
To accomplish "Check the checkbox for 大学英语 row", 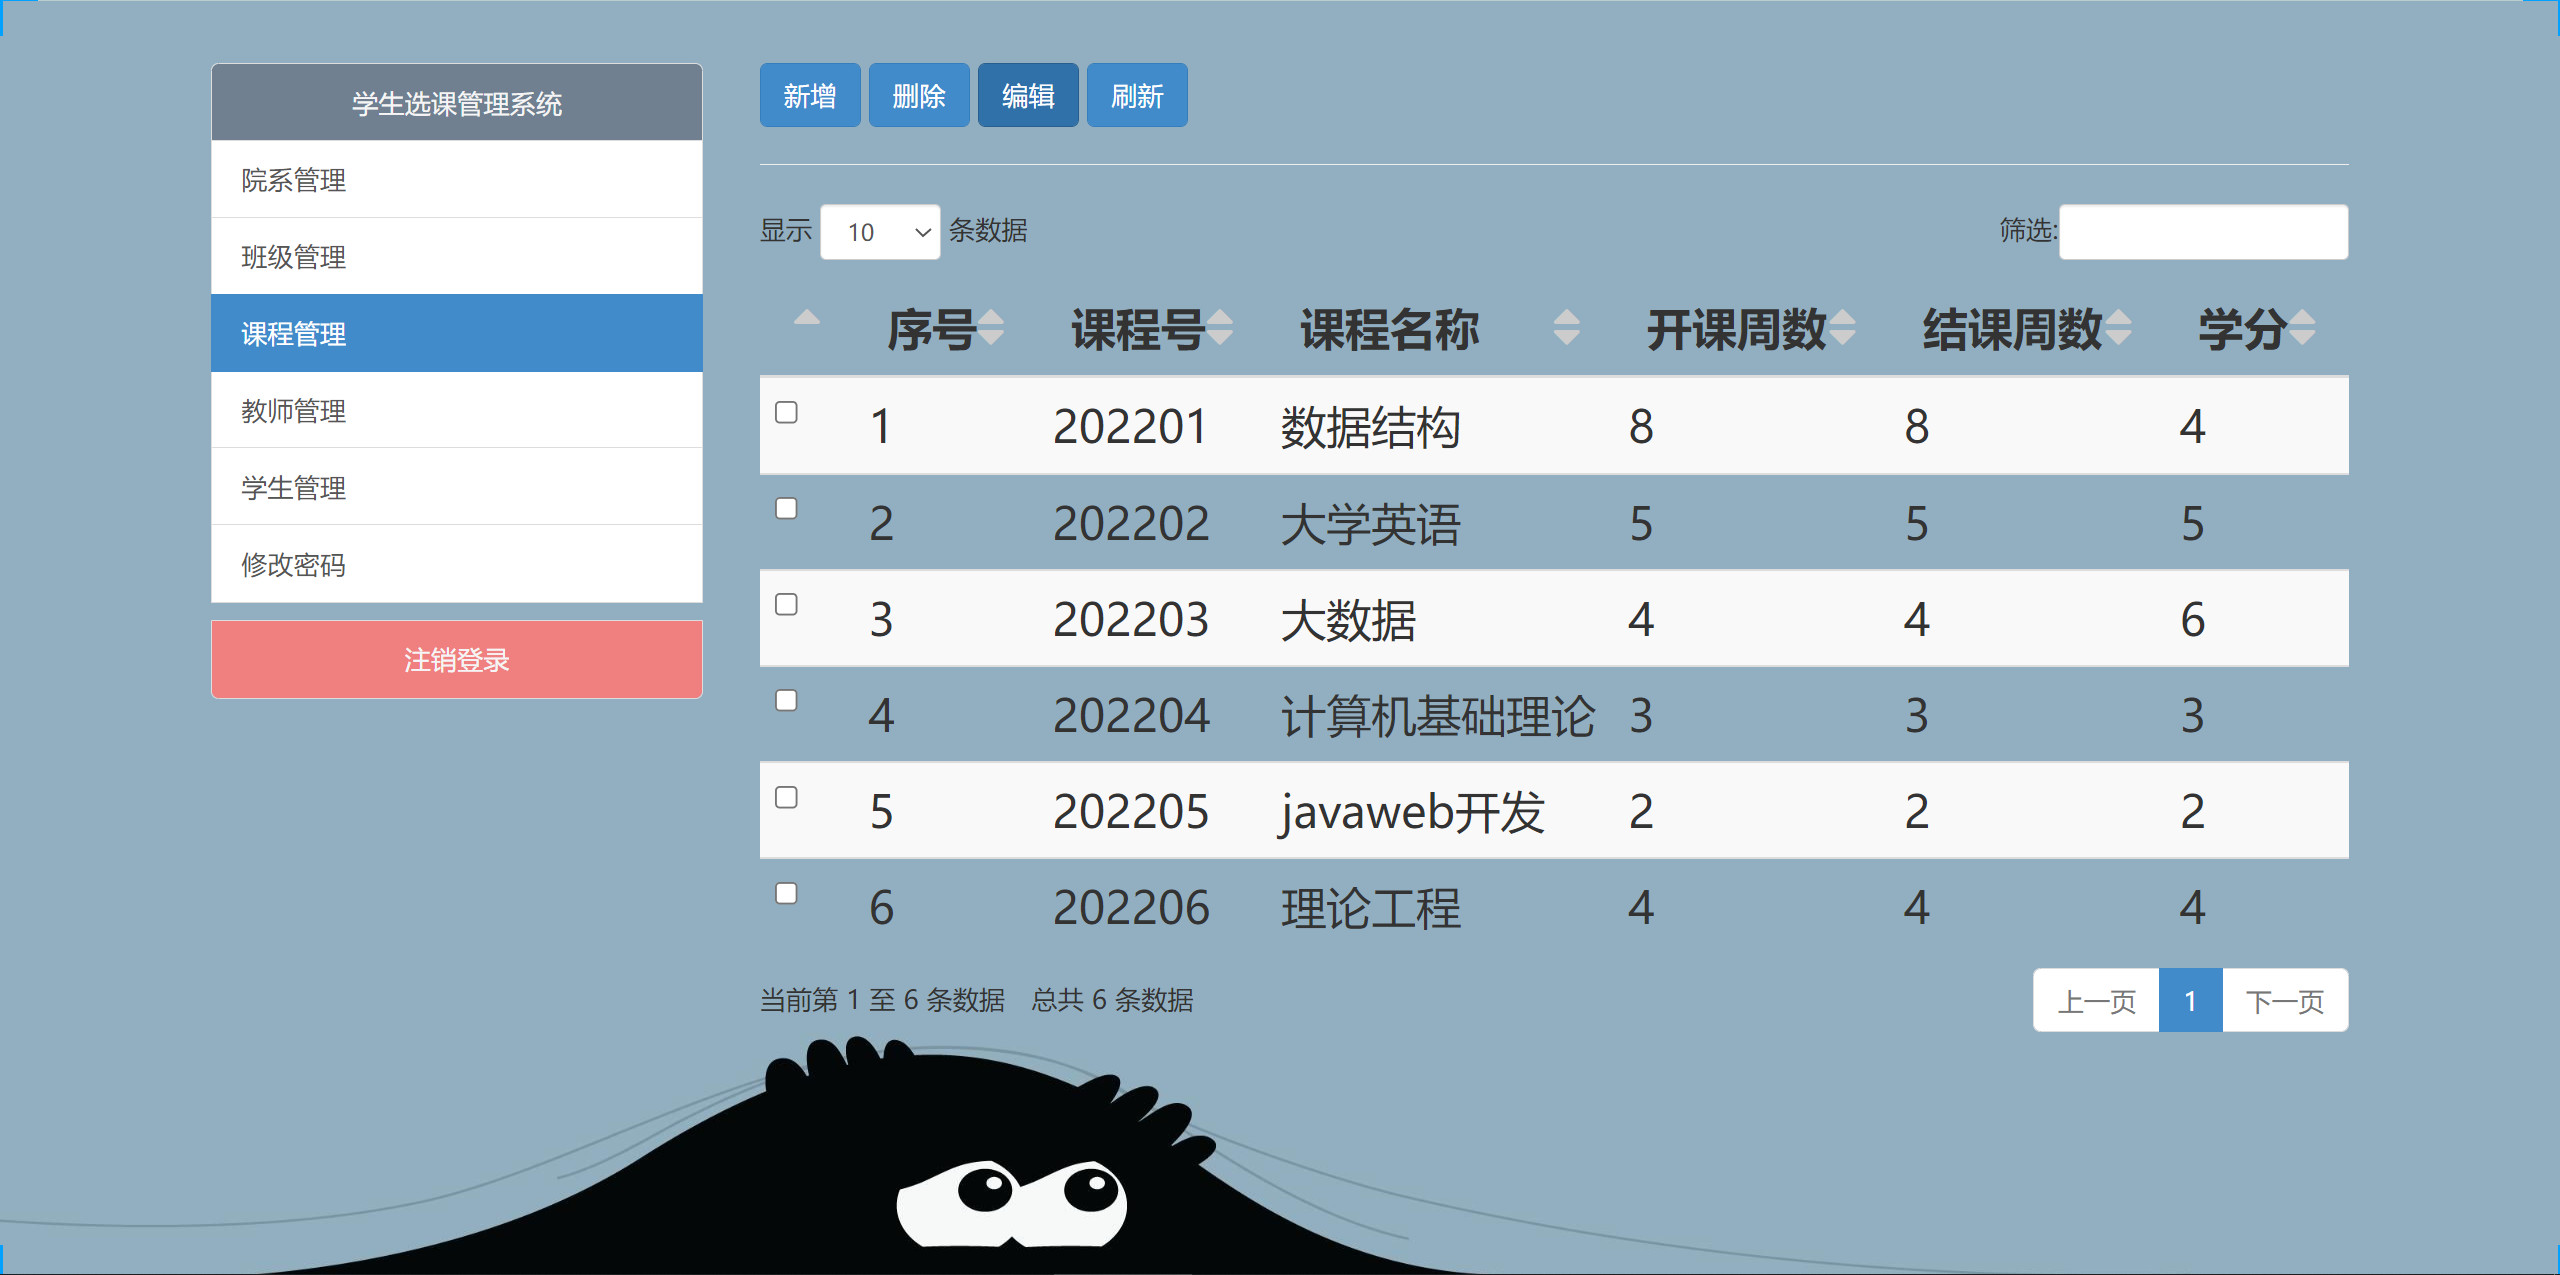I will pos(786,508).
